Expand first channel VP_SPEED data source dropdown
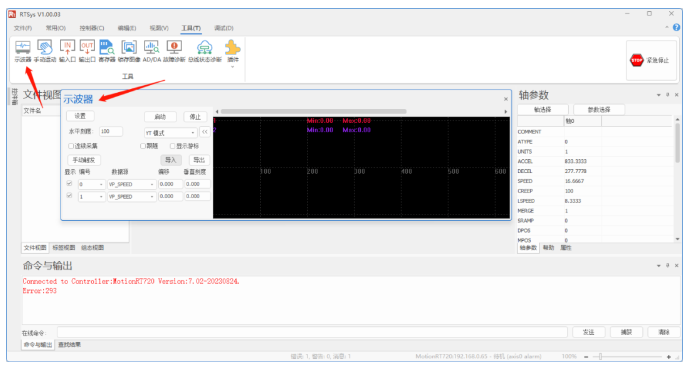692x370 pixels. (x=132, y=184)
